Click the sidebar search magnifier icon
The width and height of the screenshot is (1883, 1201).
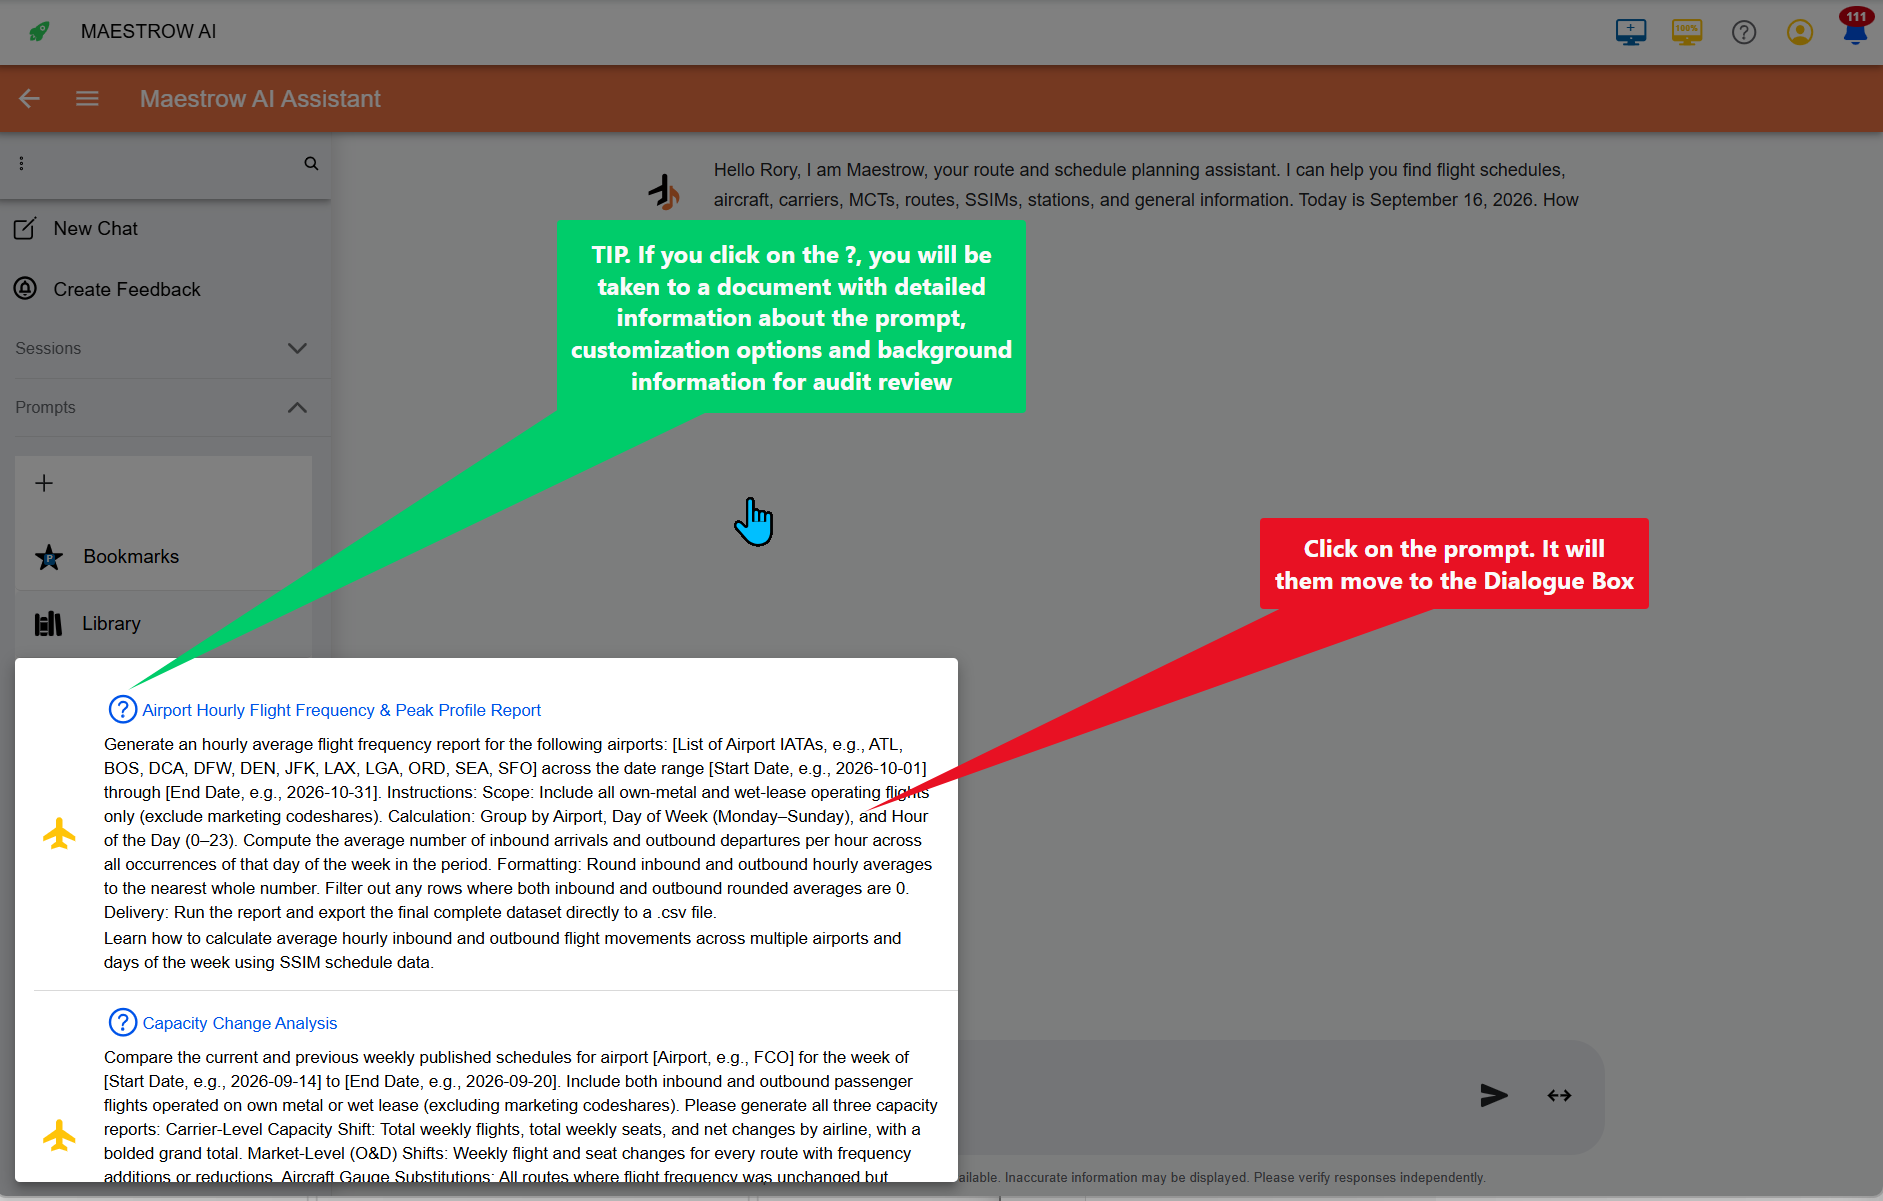[x=311, y=163]
